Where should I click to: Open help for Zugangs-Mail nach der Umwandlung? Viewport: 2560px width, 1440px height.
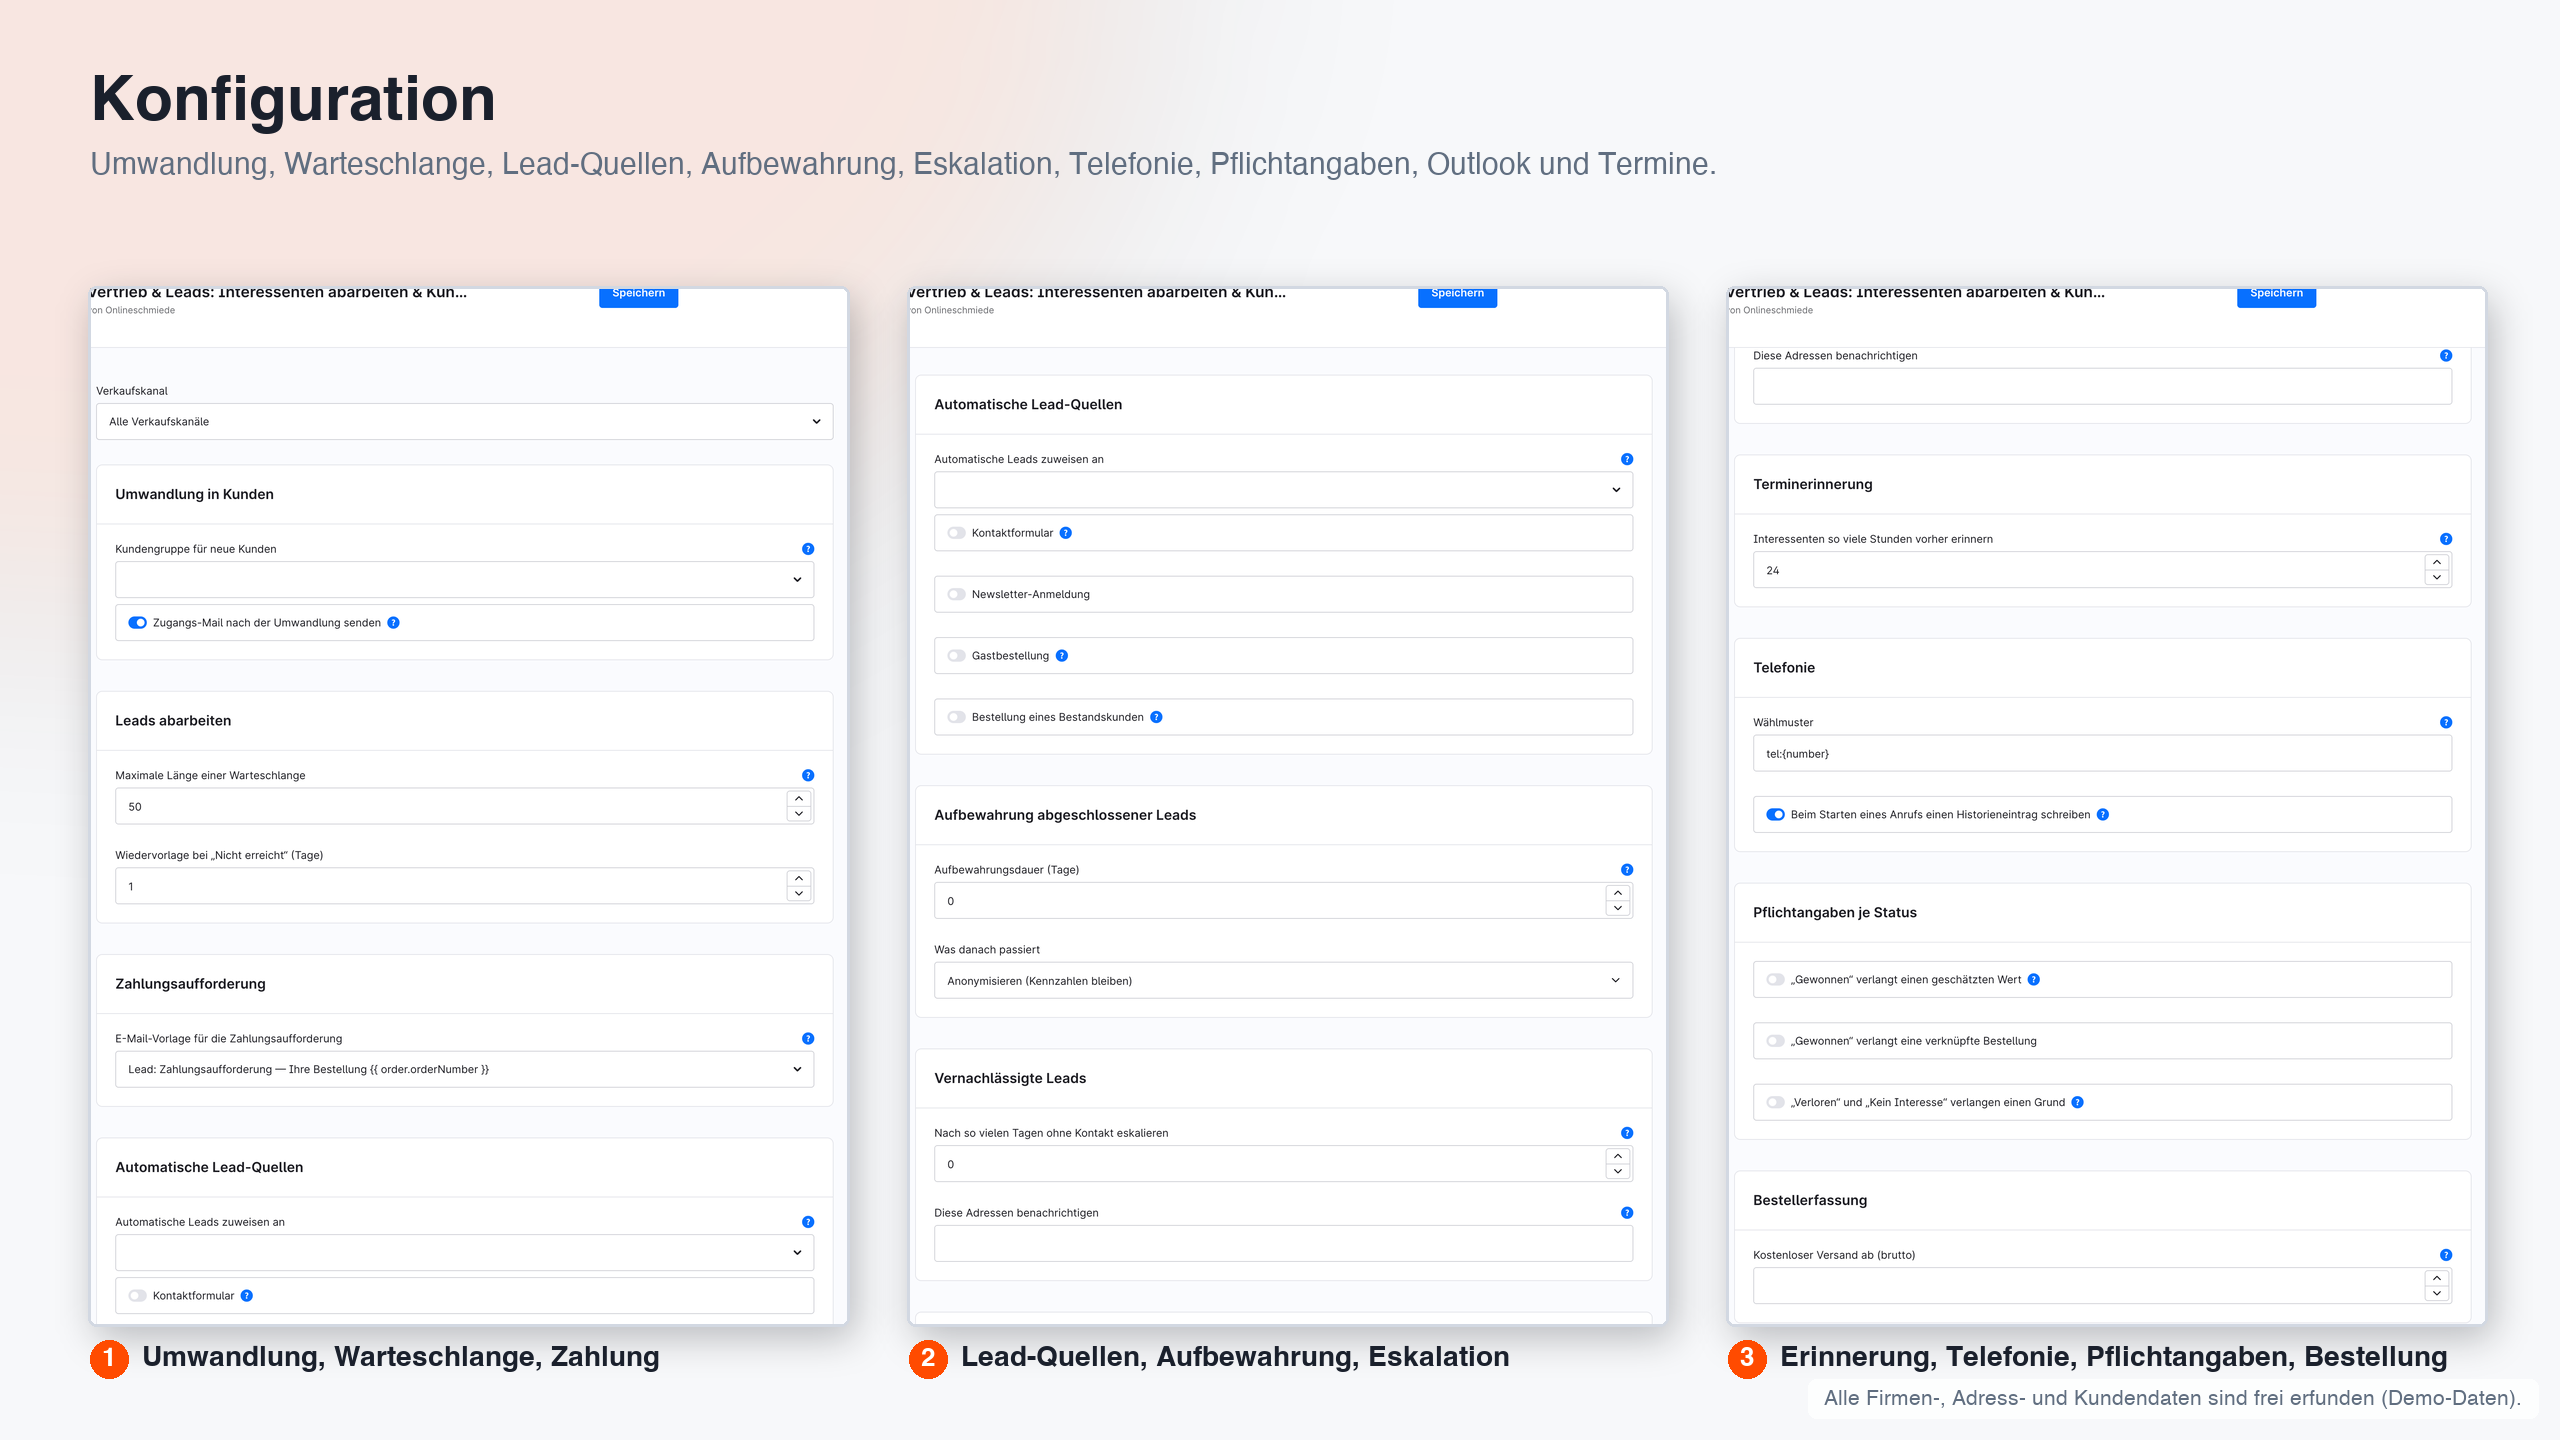point(394,623)
